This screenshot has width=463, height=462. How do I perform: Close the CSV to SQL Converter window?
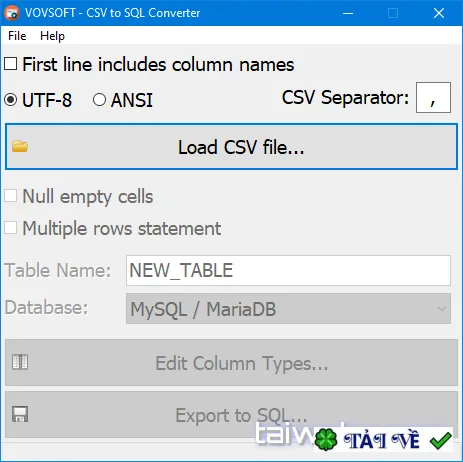click(x=439, y=13)
